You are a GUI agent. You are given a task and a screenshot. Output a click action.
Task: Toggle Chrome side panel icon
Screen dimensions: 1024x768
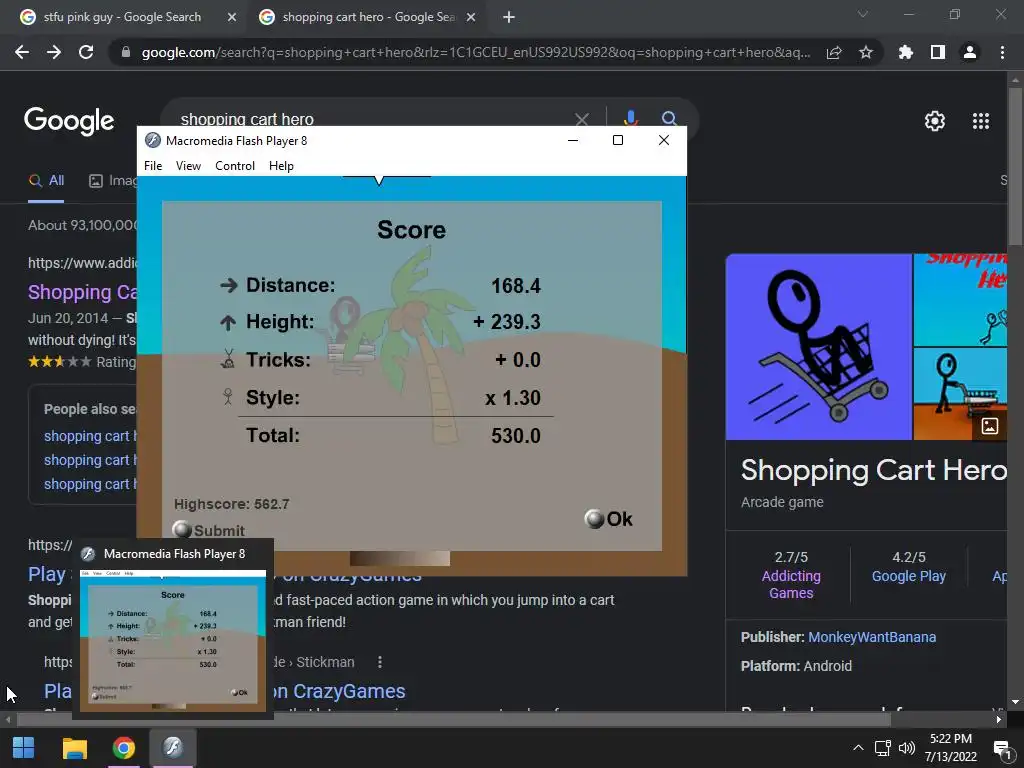tap(938, 52)
